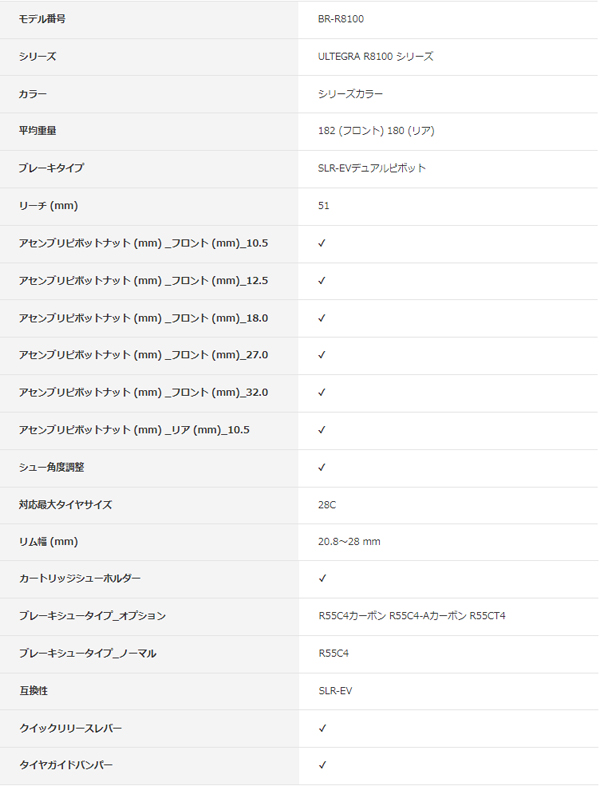Select the SLR-EVデュアルピボット brake type value
This screenshot has width=600, height=786.
coord(372,168)
